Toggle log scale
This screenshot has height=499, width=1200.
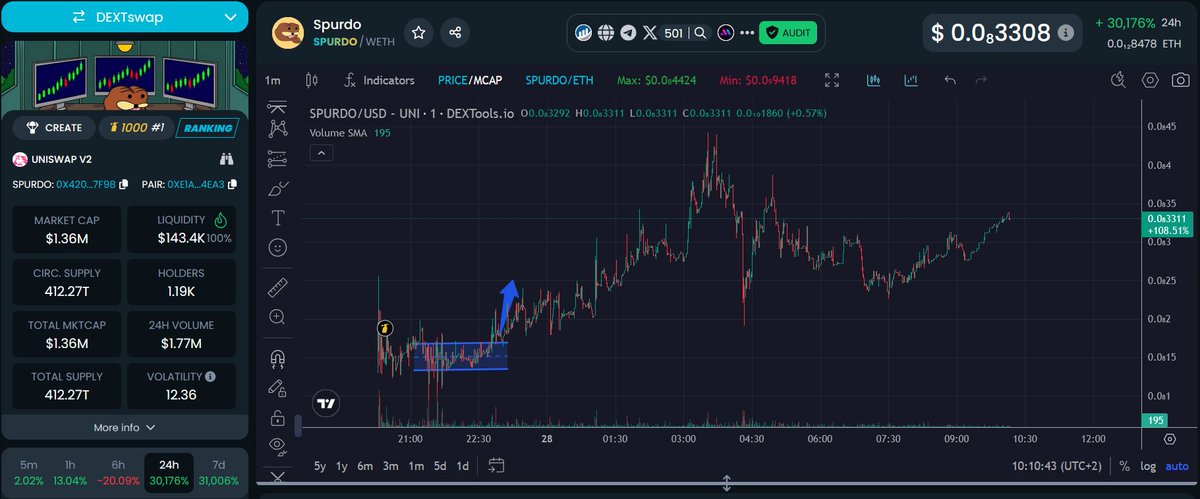[1149, 466]
